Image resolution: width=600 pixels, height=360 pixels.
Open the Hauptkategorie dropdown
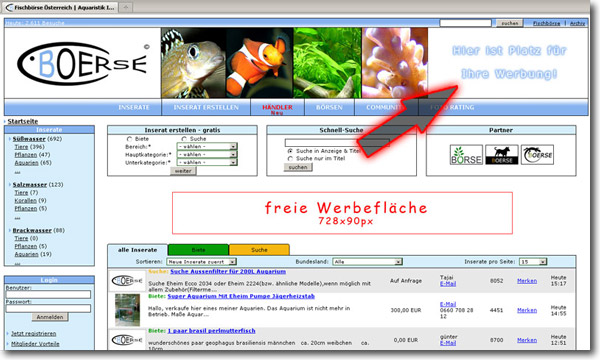click(x=207, y=155)
